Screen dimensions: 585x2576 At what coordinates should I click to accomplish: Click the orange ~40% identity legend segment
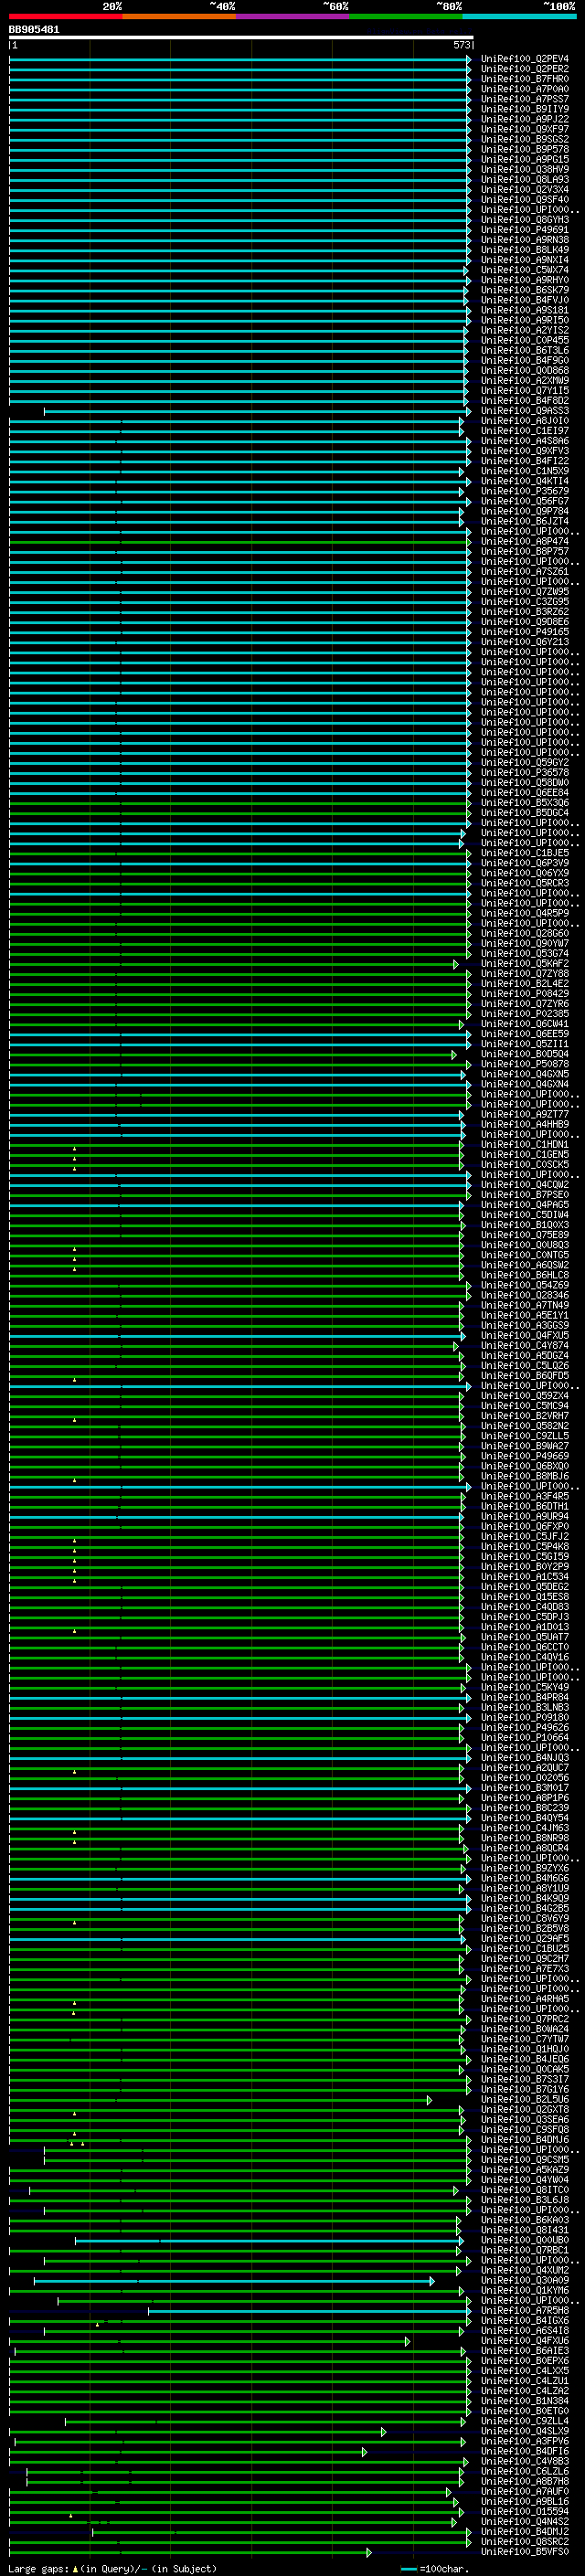(x=179, y=16)
